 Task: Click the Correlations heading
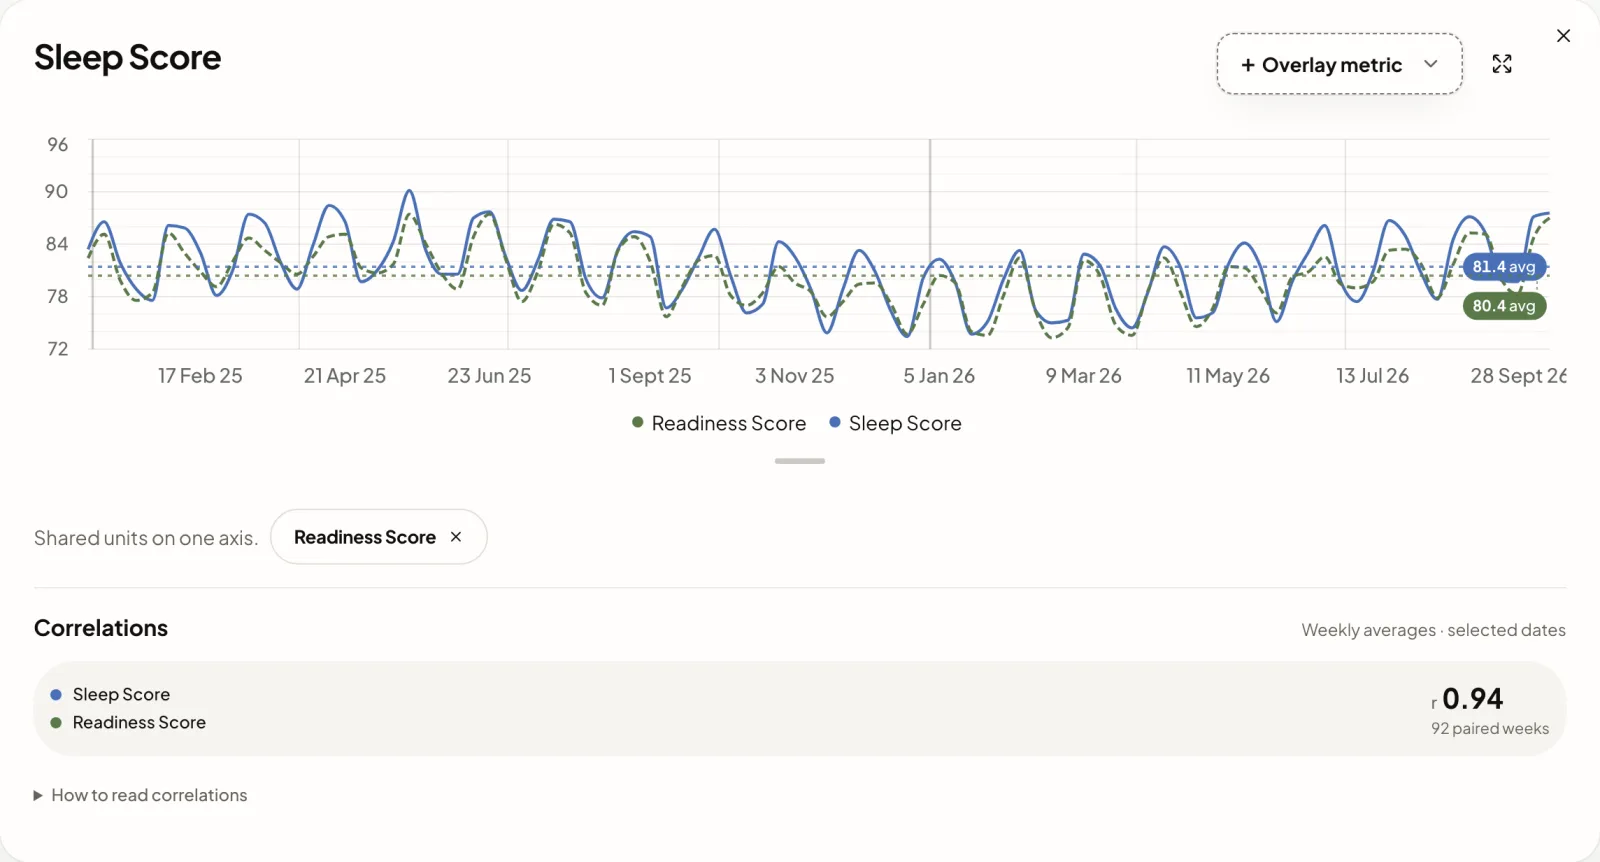tap(101, 628)
